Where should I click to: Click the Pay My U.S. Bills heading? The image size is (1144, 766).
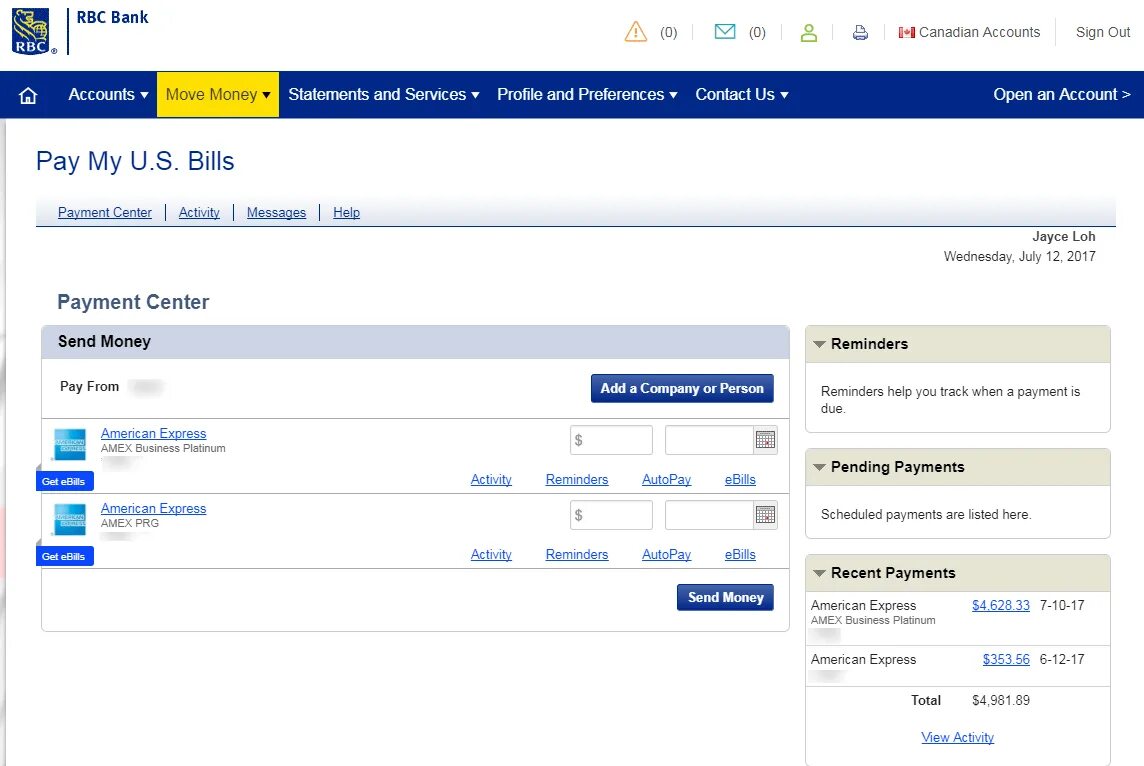coord(135,161)
